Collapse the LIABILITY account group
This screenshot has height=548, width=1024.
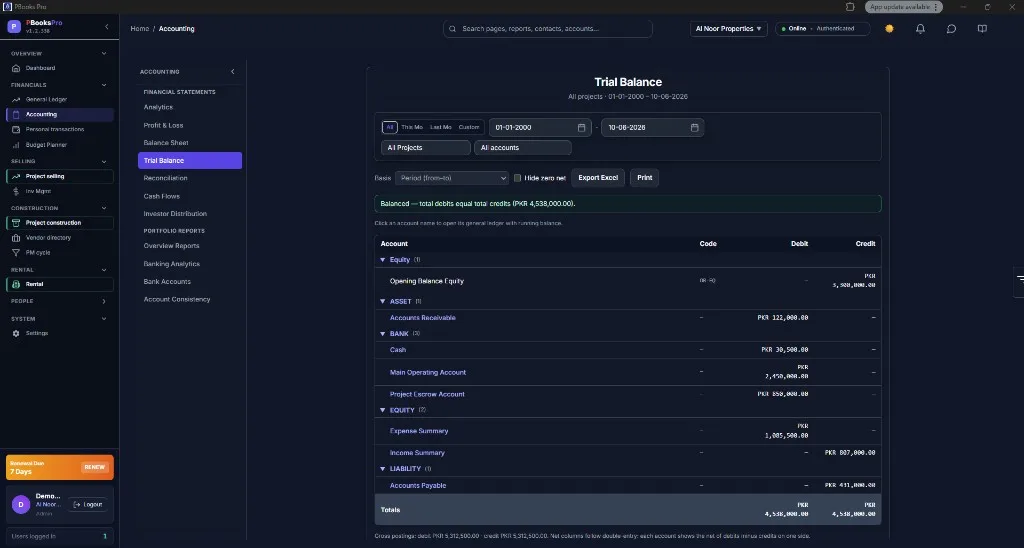click(x=383, y=469)
